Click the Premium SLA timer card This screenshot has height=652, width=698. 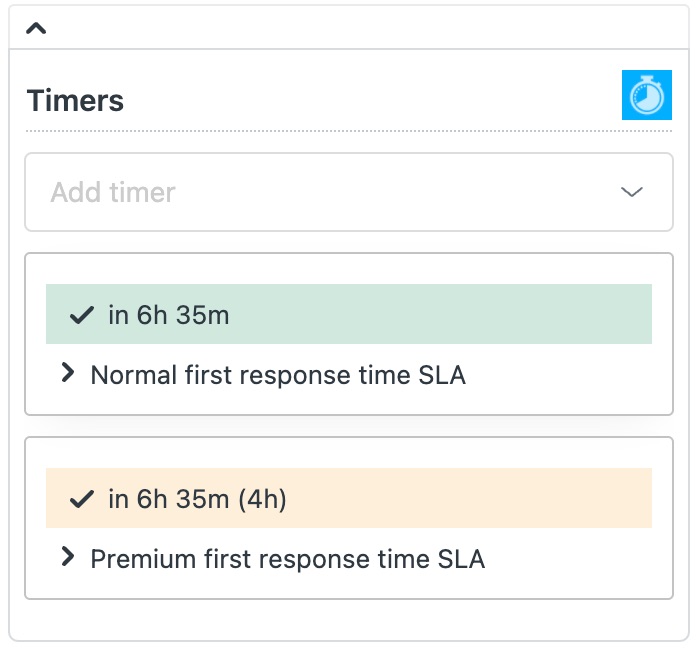click(349, 518)
